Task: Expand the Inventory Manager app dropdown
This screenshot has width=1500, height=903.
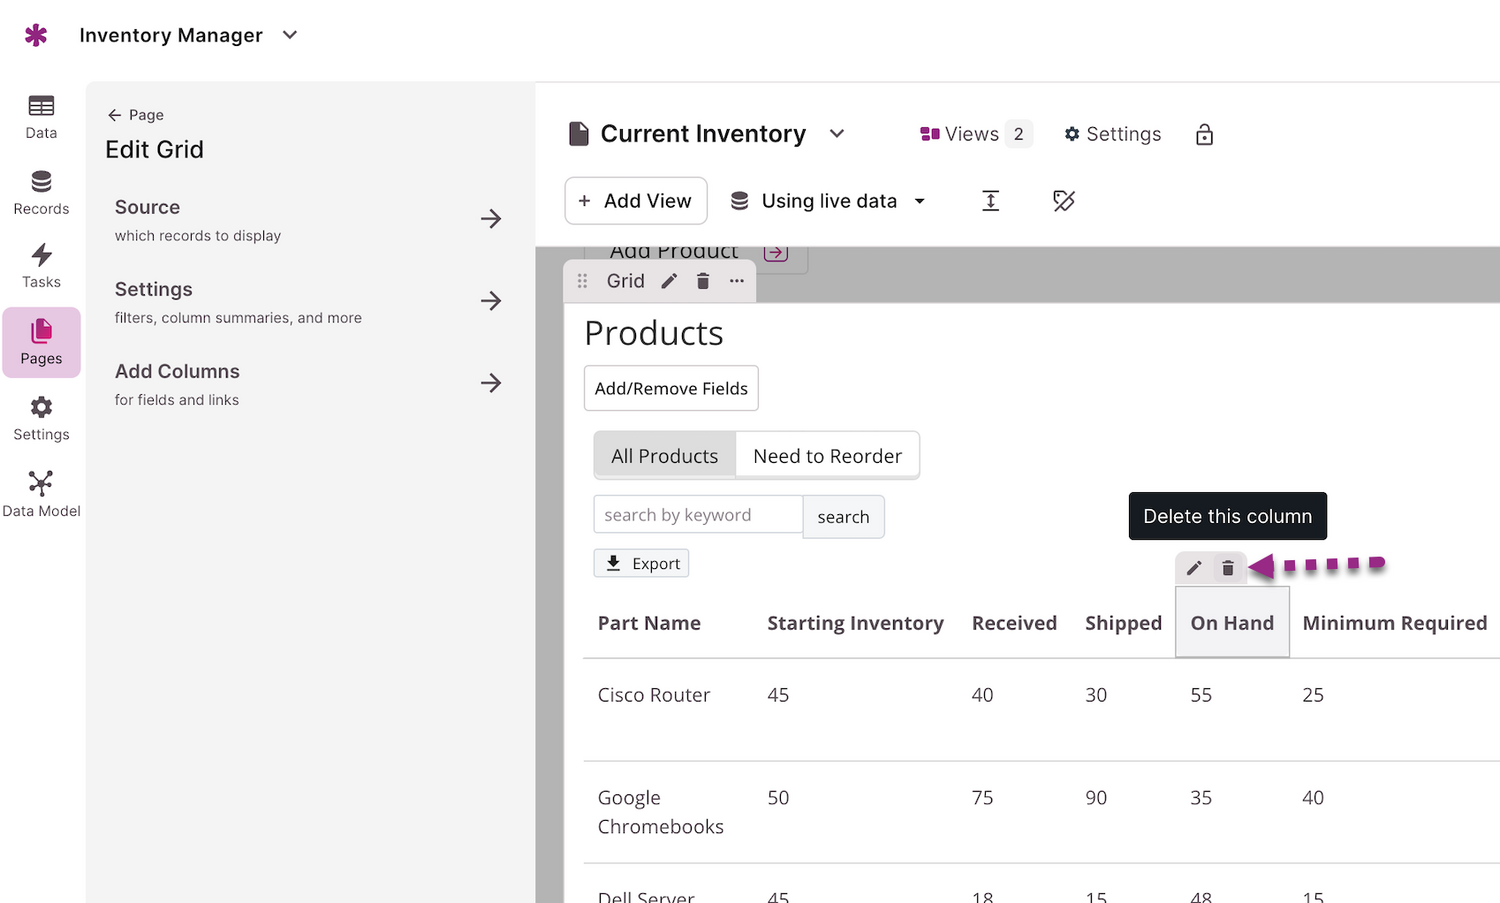Action: [x=290, y=35]
